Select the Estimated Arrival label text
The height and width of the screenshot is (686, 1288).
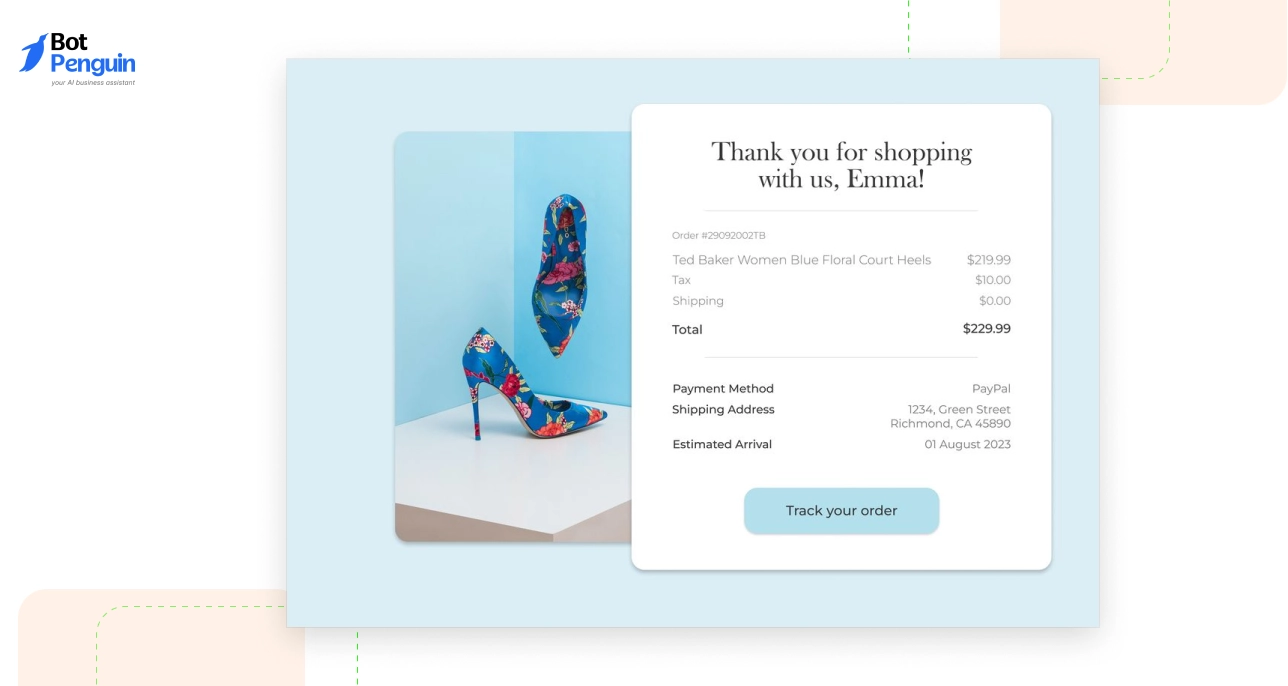coord(722,444)
